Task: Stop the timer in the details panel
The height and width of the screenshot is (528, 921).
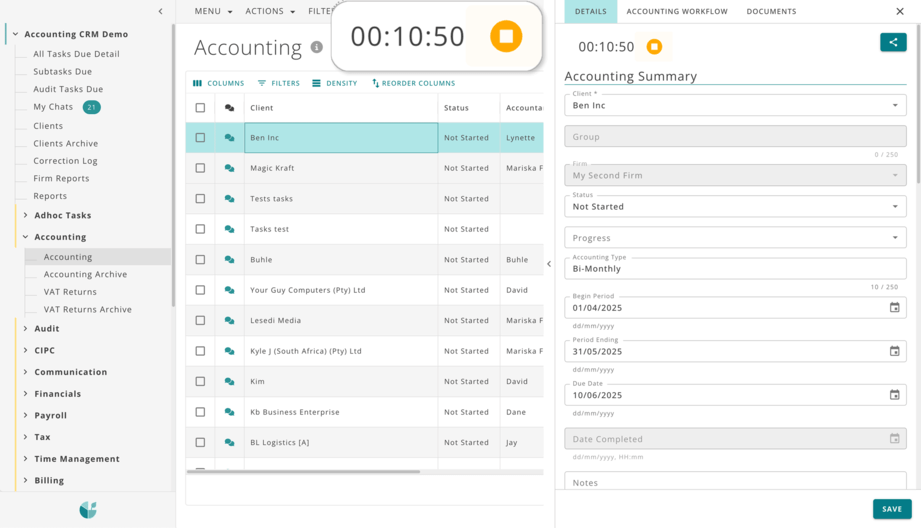Action: [x=654, y=47]
